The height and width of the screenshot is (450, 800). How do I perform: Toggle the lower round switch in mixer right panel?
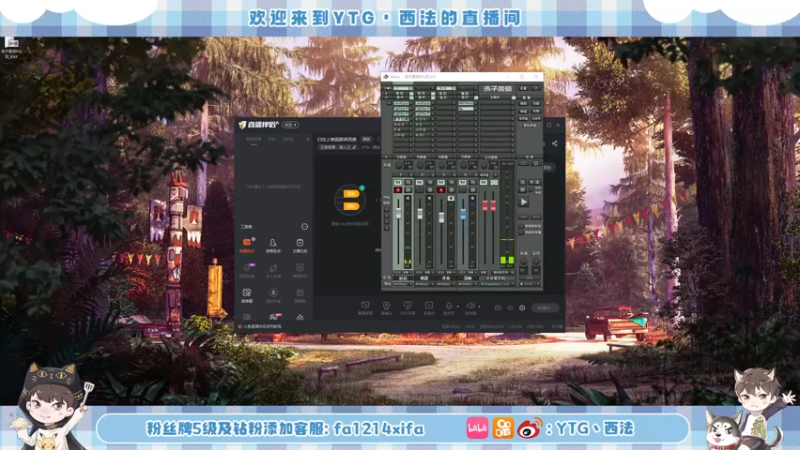point(521,233)
